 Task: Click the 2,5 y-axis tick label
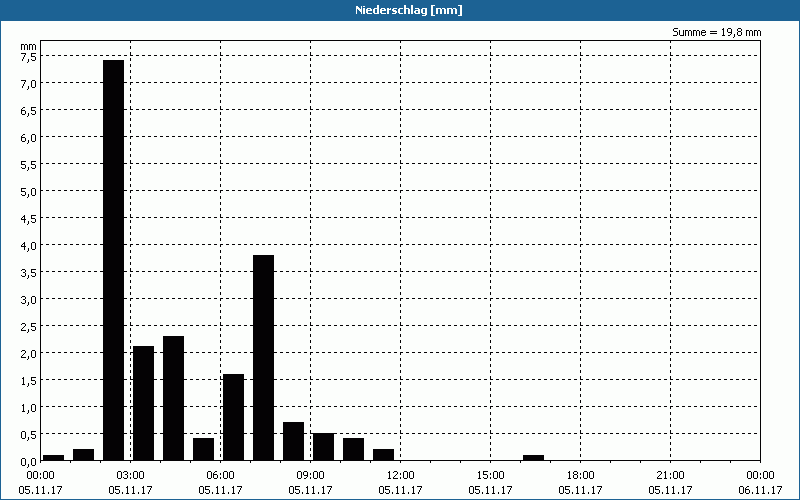[x=28, y=327]
